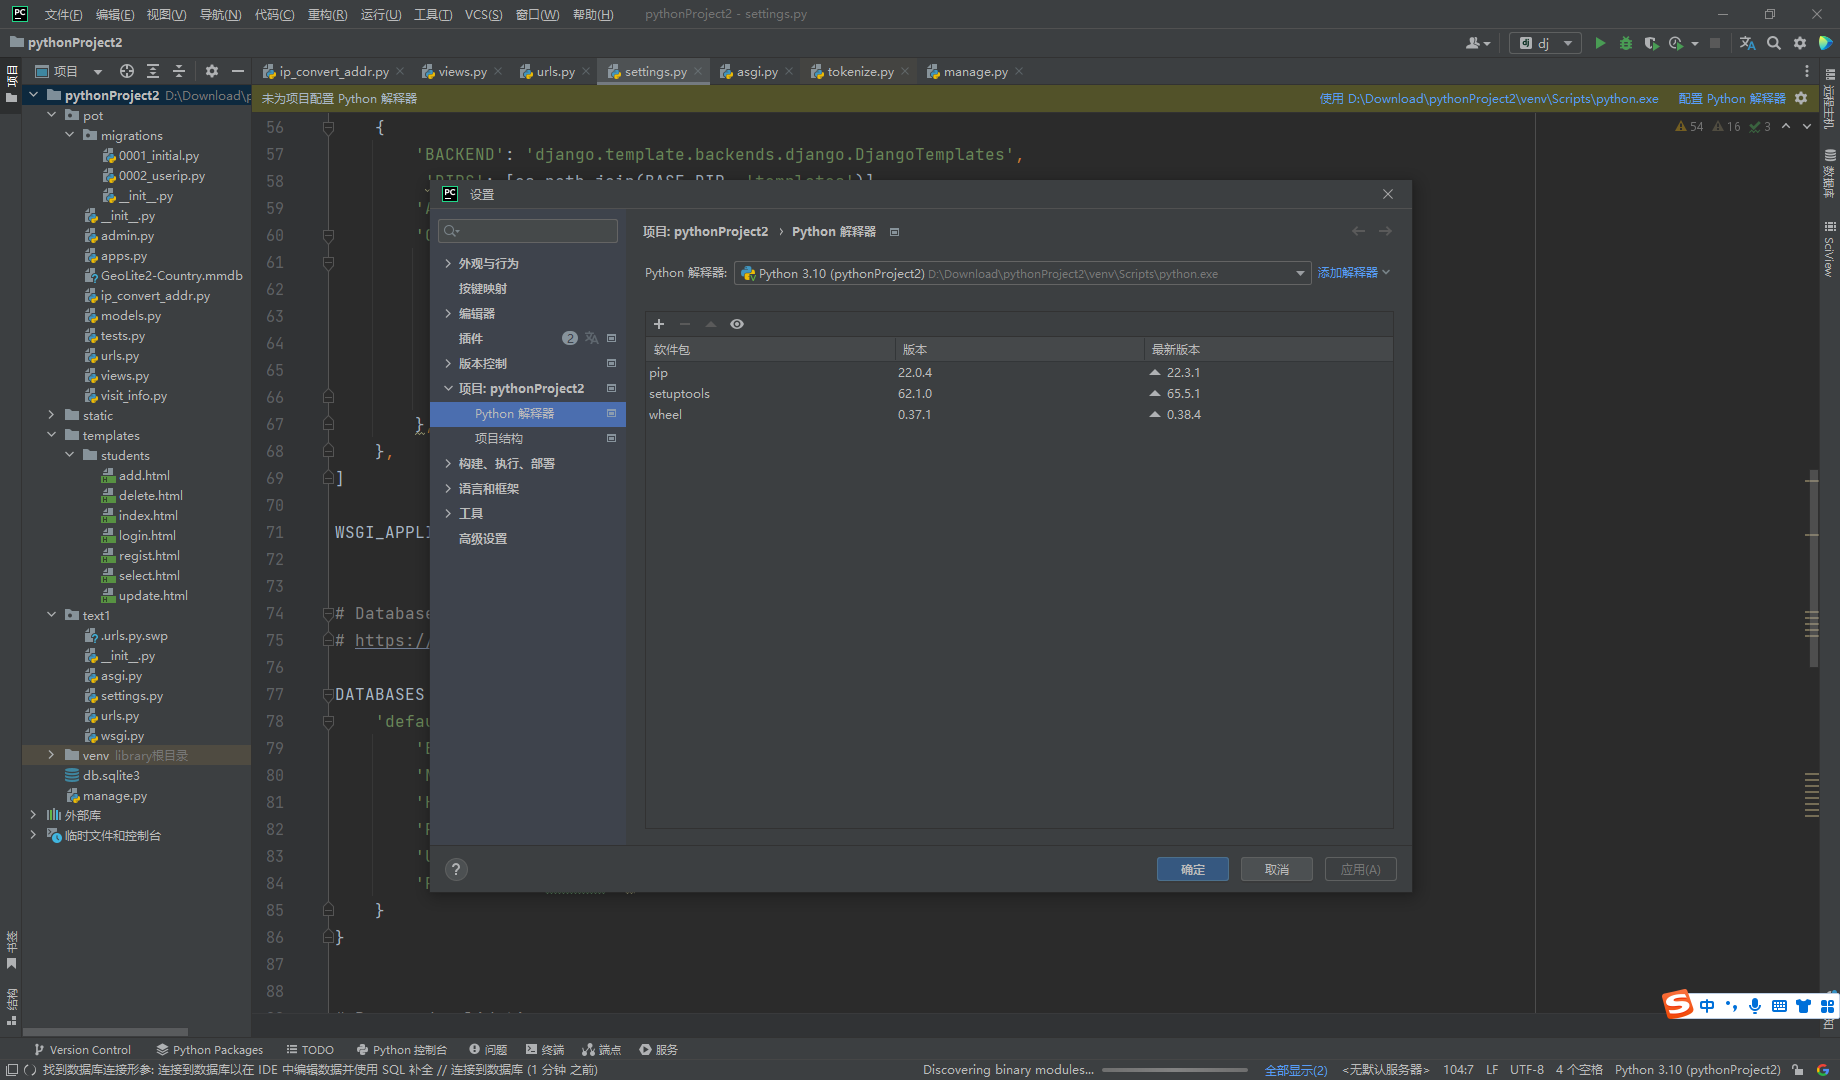Open the help question mark button
The width and height of the screenshot is (1840, 1080).
[456, 869]
